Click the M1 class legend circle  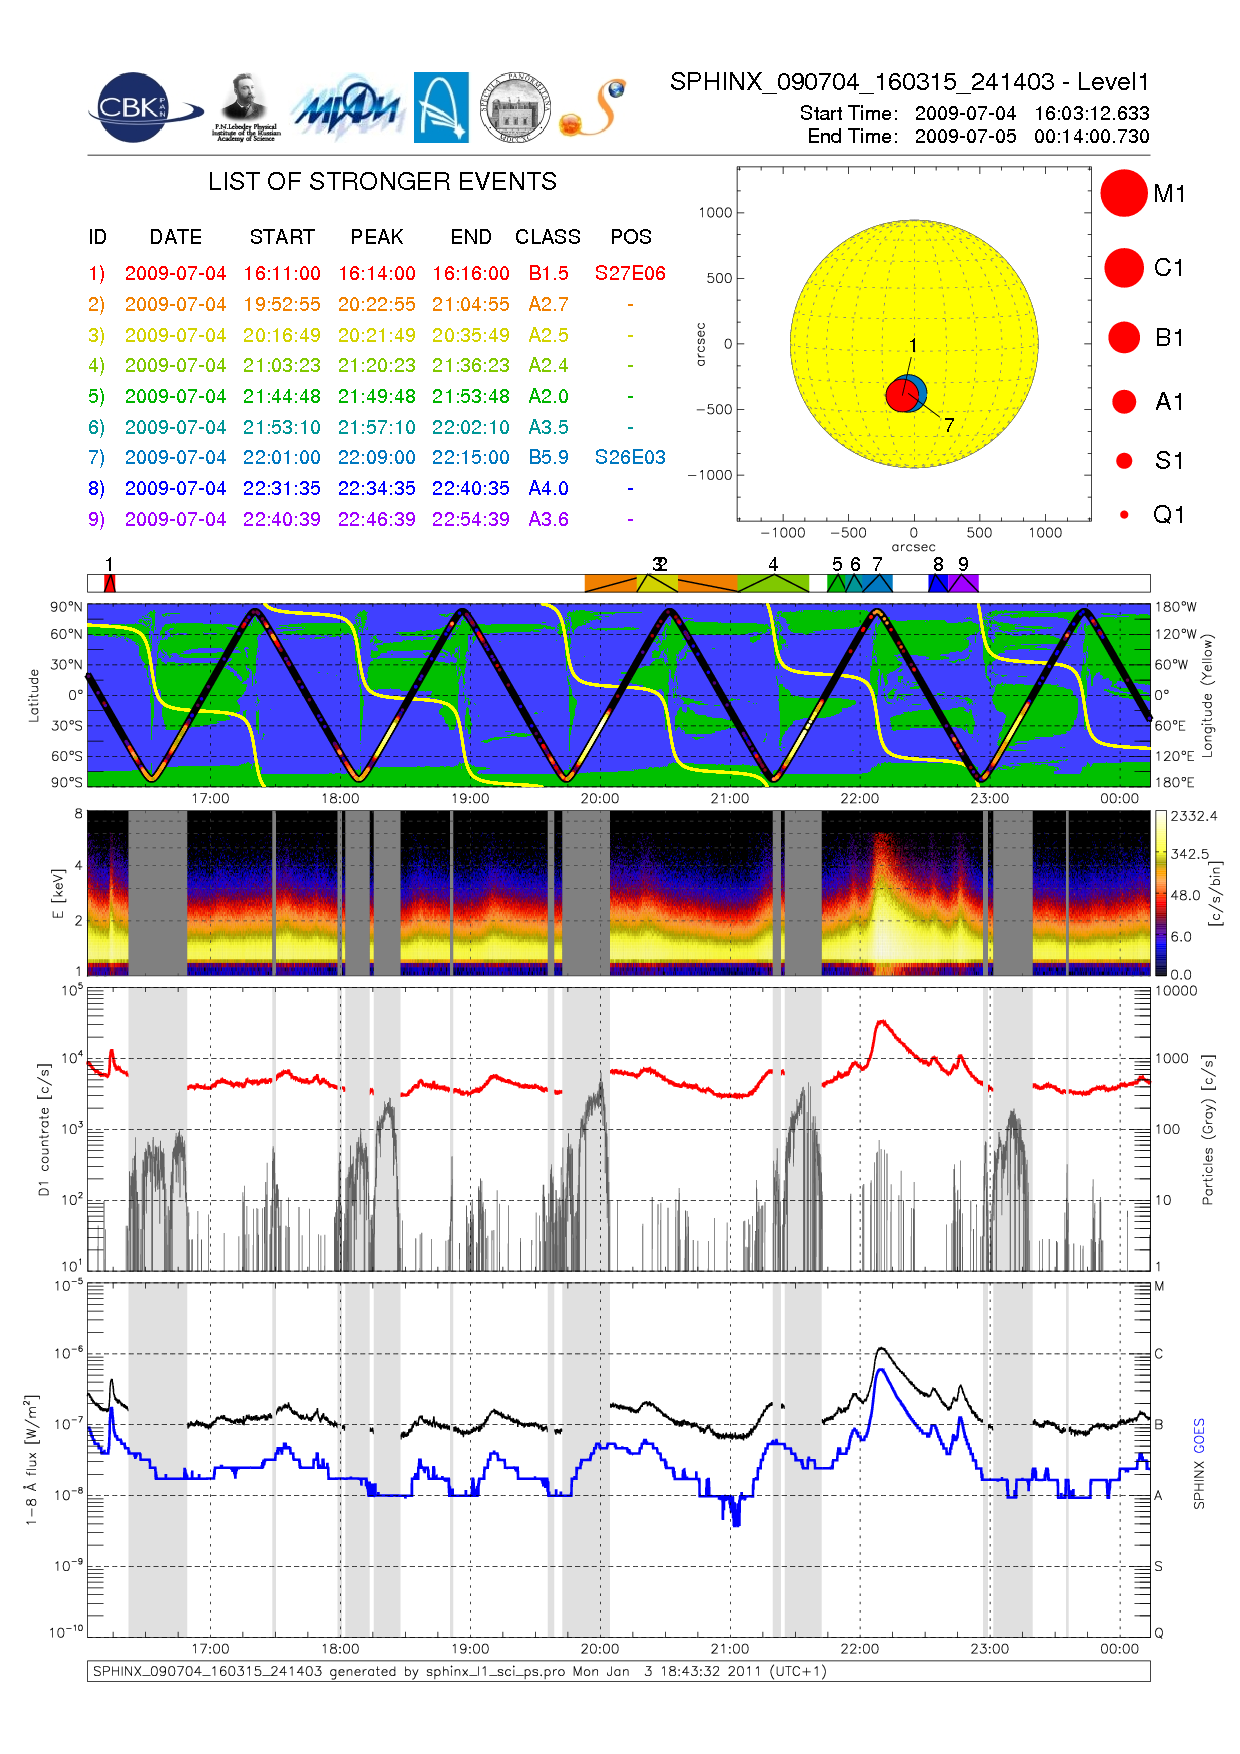[1123, 193]
